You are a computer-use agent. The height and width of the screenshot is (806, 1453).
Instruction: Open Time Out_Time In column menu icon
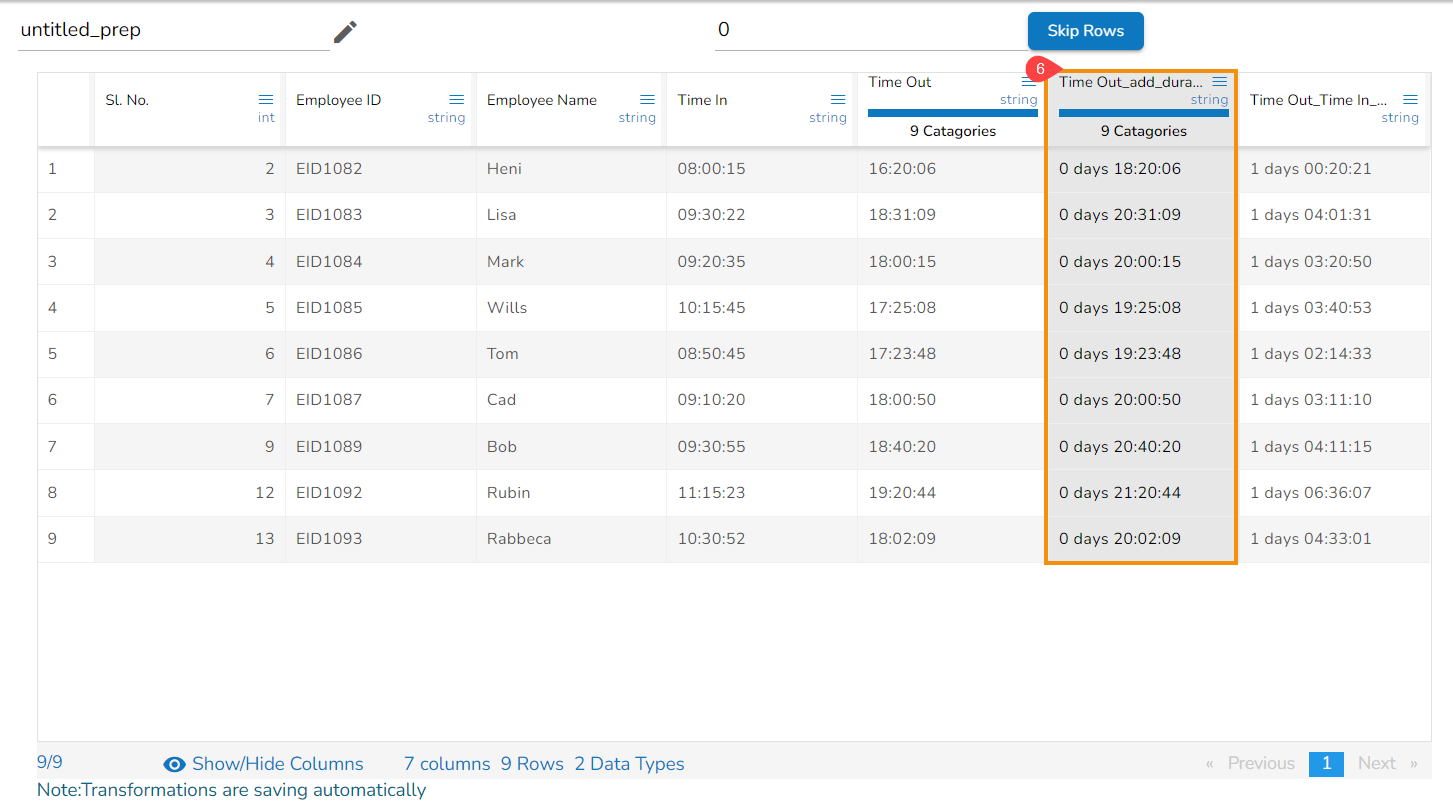(x=1410, y=99)
